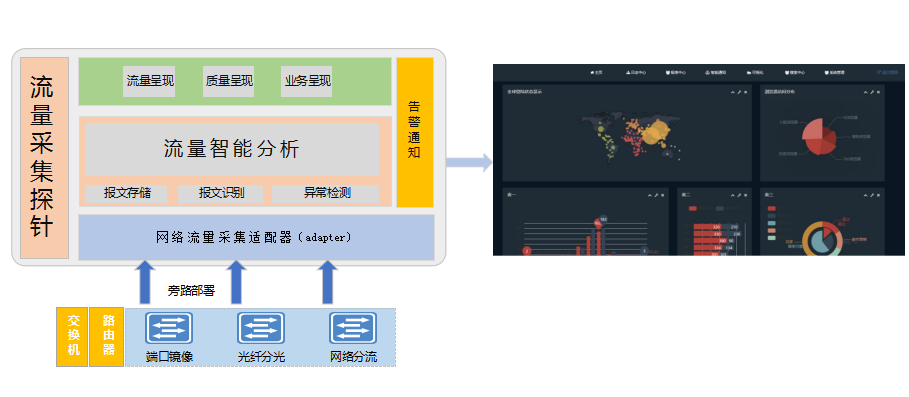909x397 pixels.
Task: Click the blue logout link in dashboard header
Action: [x=887, y=72]
